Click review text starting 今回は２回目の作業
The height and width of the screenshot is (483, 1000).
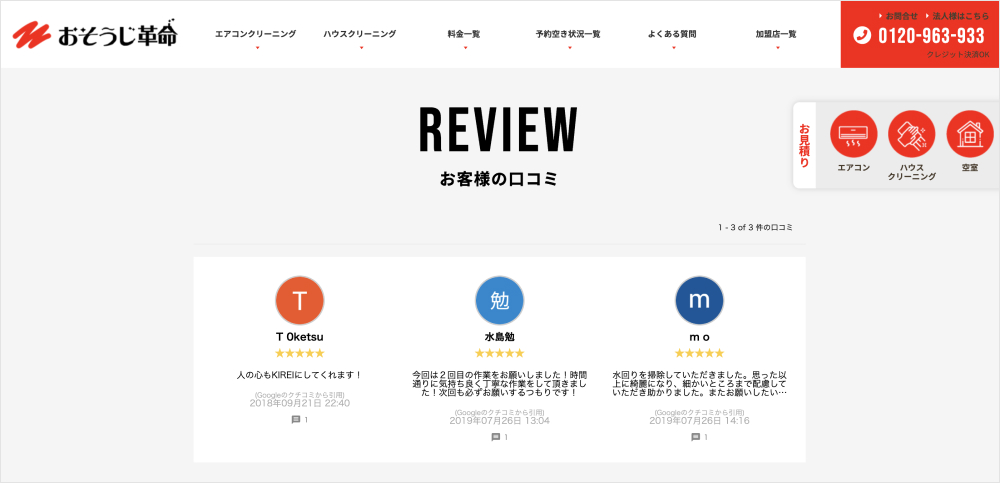[x=500, y=384]
